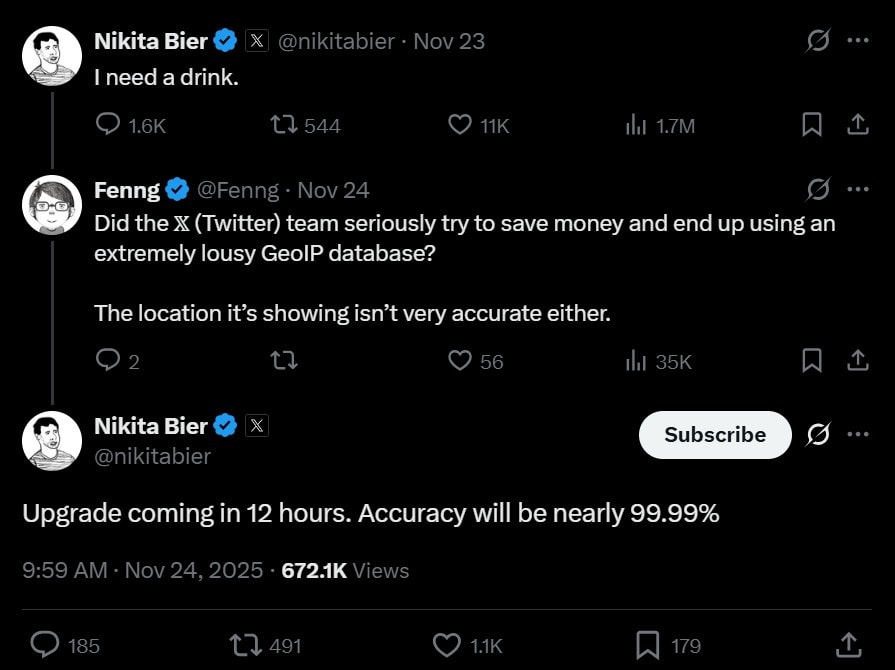Open more options on Nikita's first tweet

(x=858, y=40)
